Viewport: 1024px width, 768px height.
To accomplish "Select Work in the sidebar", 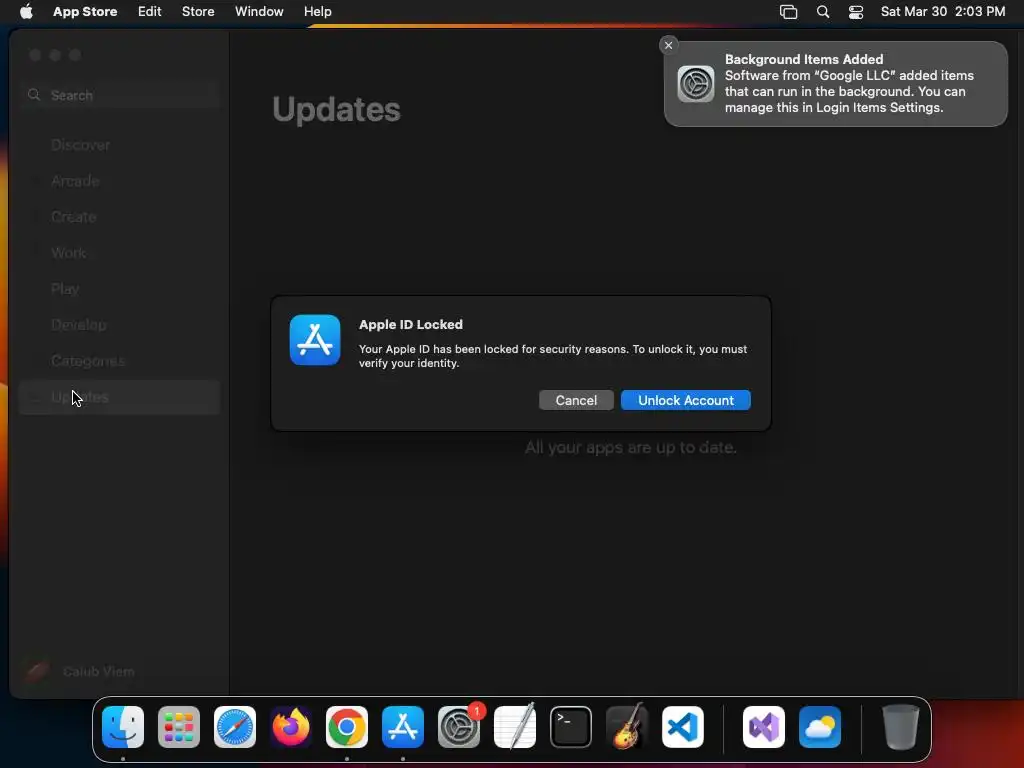I will [x=120, y=253].
